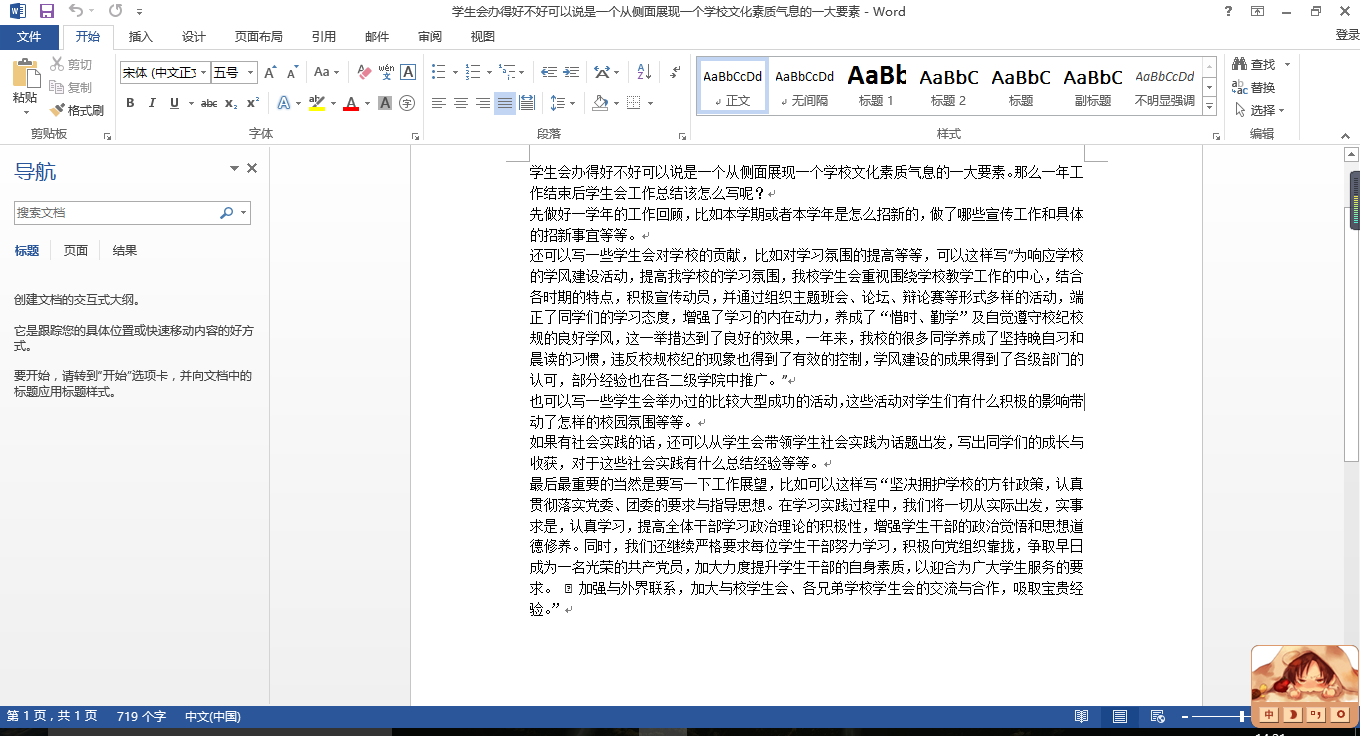This screenshot has width=1360, height=736.
Task: Click the Character Shading icon
Action: [385, 103]
